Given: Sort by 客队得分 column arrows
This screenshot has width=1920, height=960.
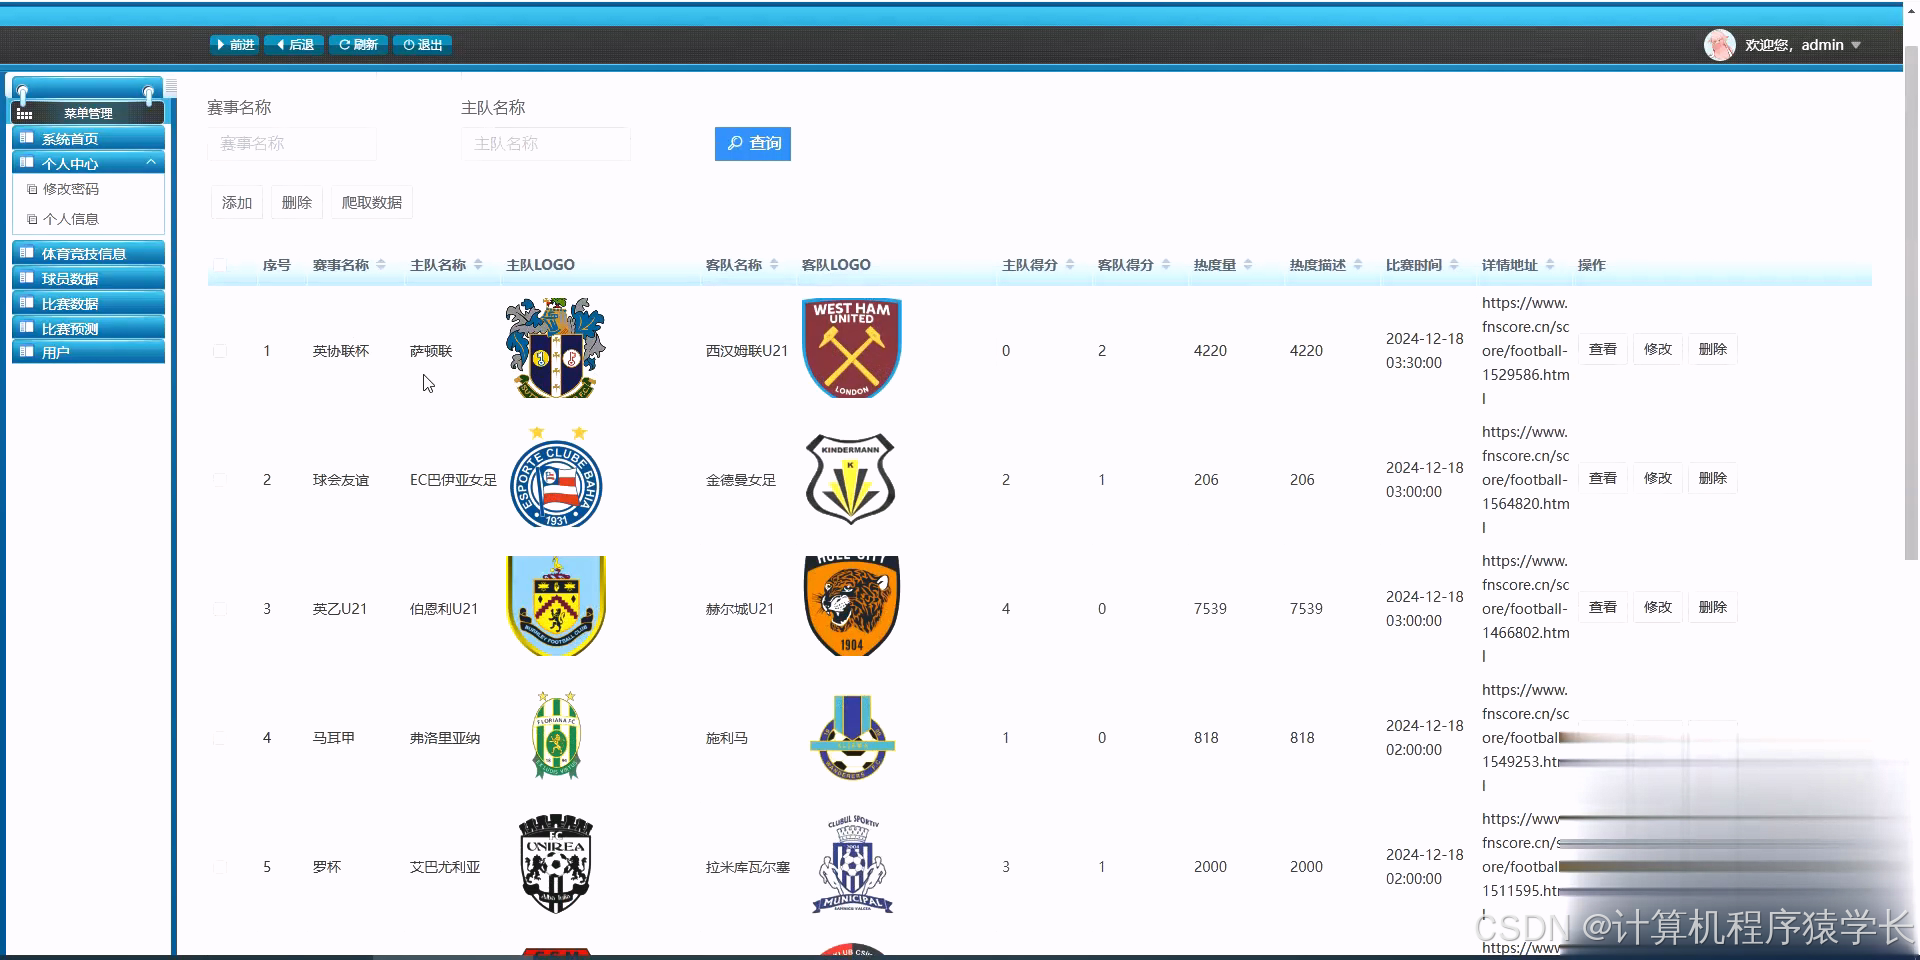Looking at the screenshot, I should [x=1166, y=265].
